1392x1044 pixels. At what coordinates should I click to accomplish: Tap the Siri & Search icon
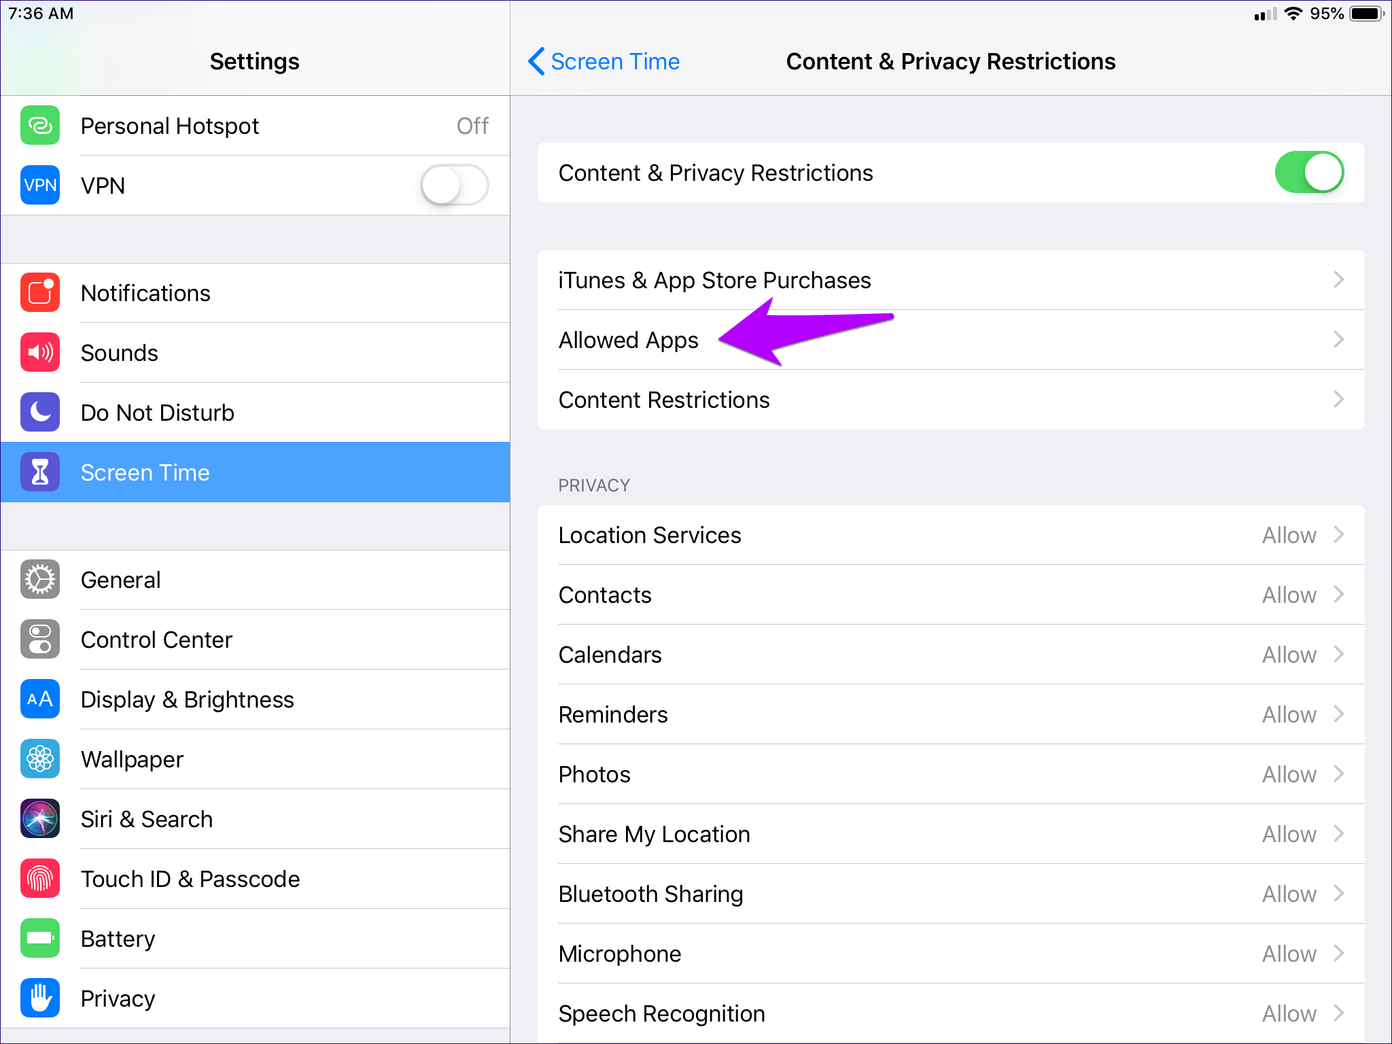(40, 819)
